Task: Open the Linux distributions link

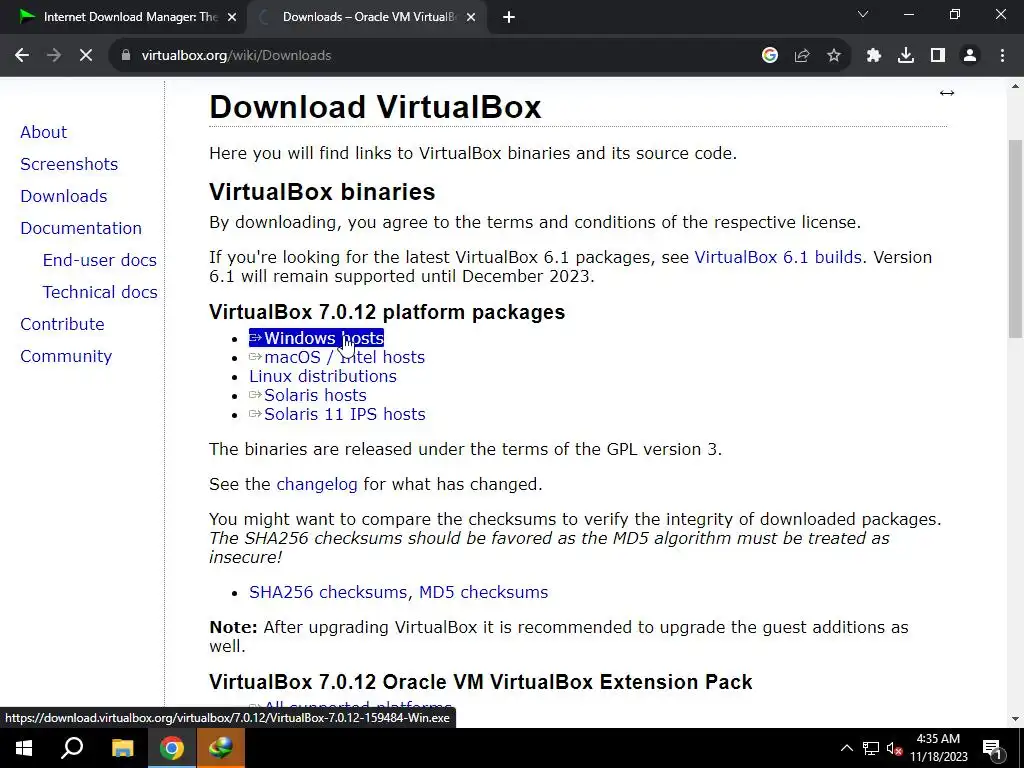Action: pos(323,376)
